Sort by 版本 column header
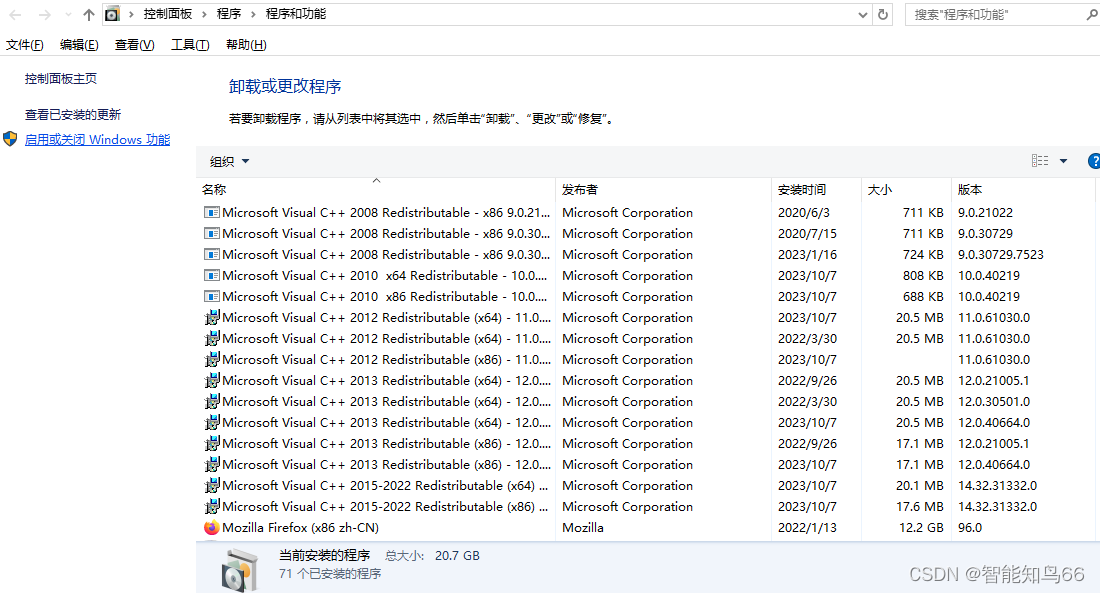This screenshot has height=593, width=1100. pyautogui.click(x=1024, y=189)
